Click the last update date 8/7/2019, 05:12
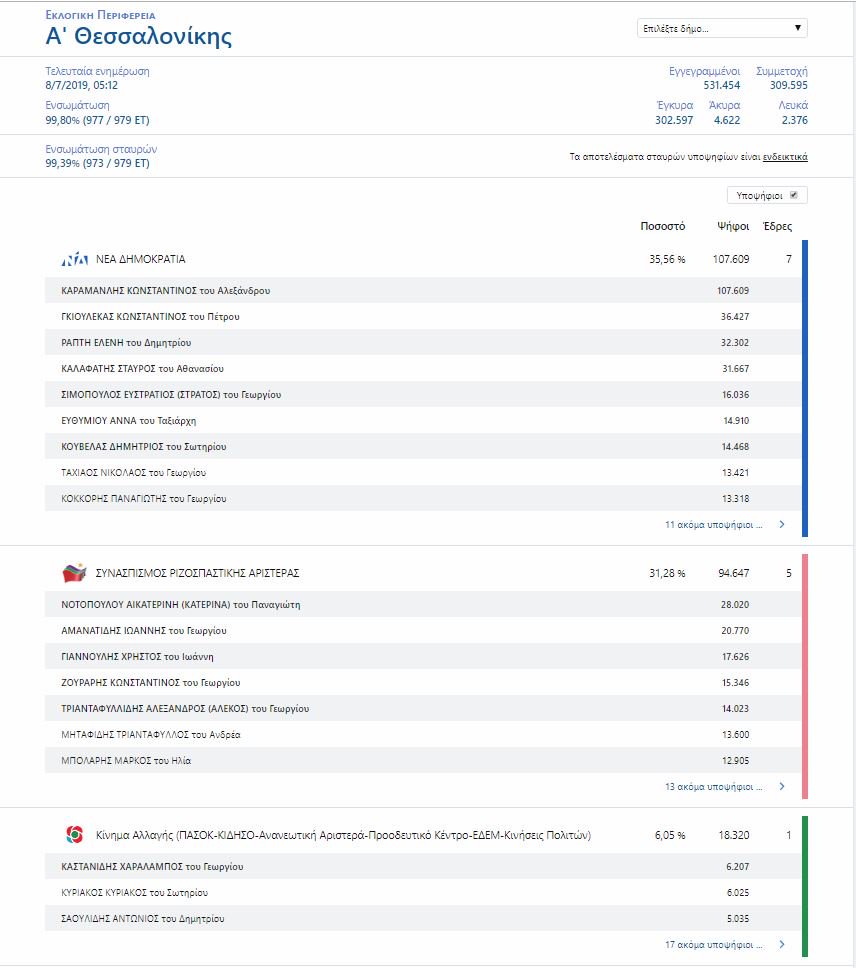Viewport: 856px width, 968px height. pyautogui.click(x=81, y=85)
